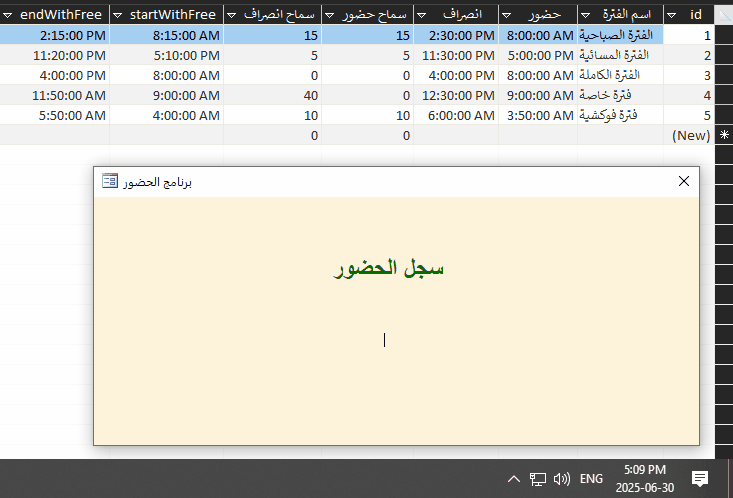Open the taskbar clock showing 5:09 PM
The height and width of the screenshot is (498, 733).
click(x=645, y=478)
